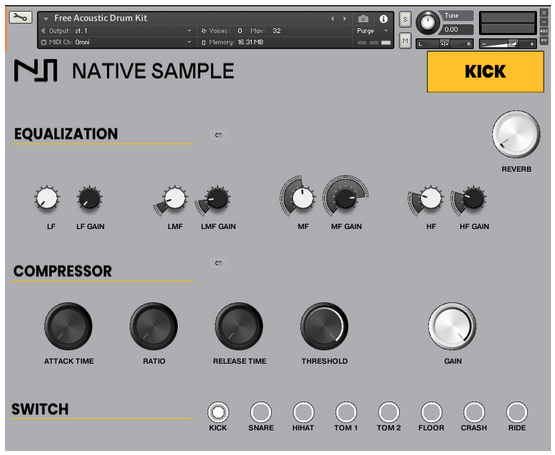This screenshot has width=555, height=455.
Task: Open the Output st.1 dropdown
Action: pyautogui.click(x=117, y=31)
